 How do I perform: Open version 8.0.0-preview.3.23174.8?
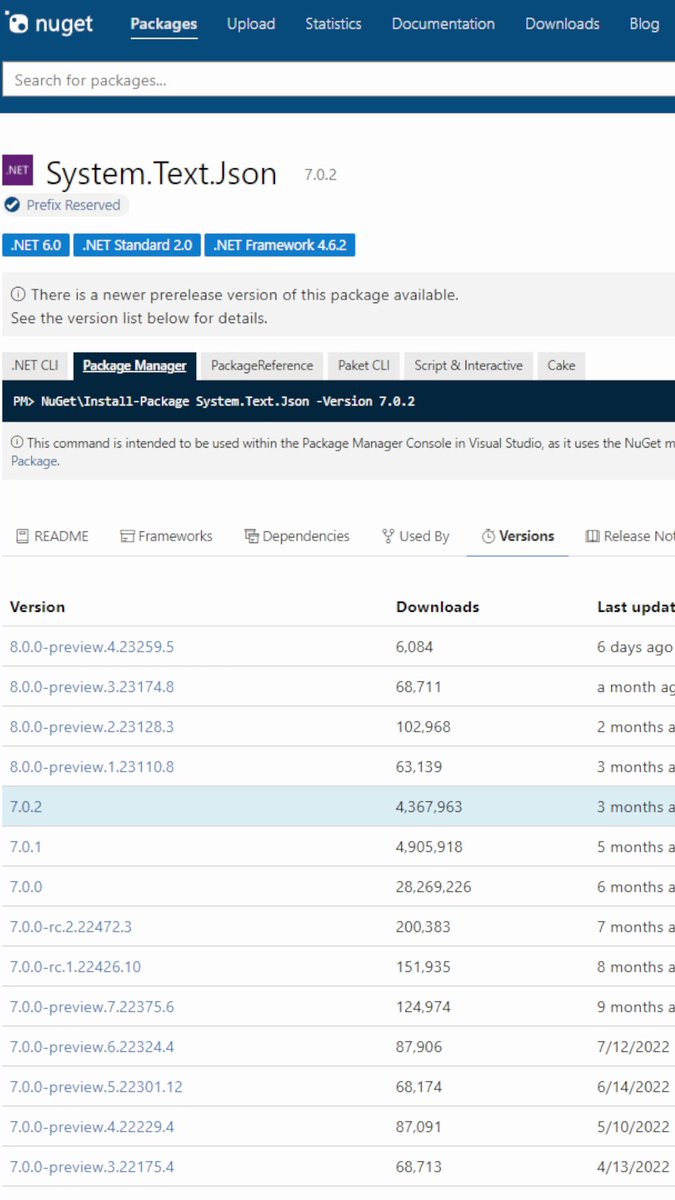point(92,687)
